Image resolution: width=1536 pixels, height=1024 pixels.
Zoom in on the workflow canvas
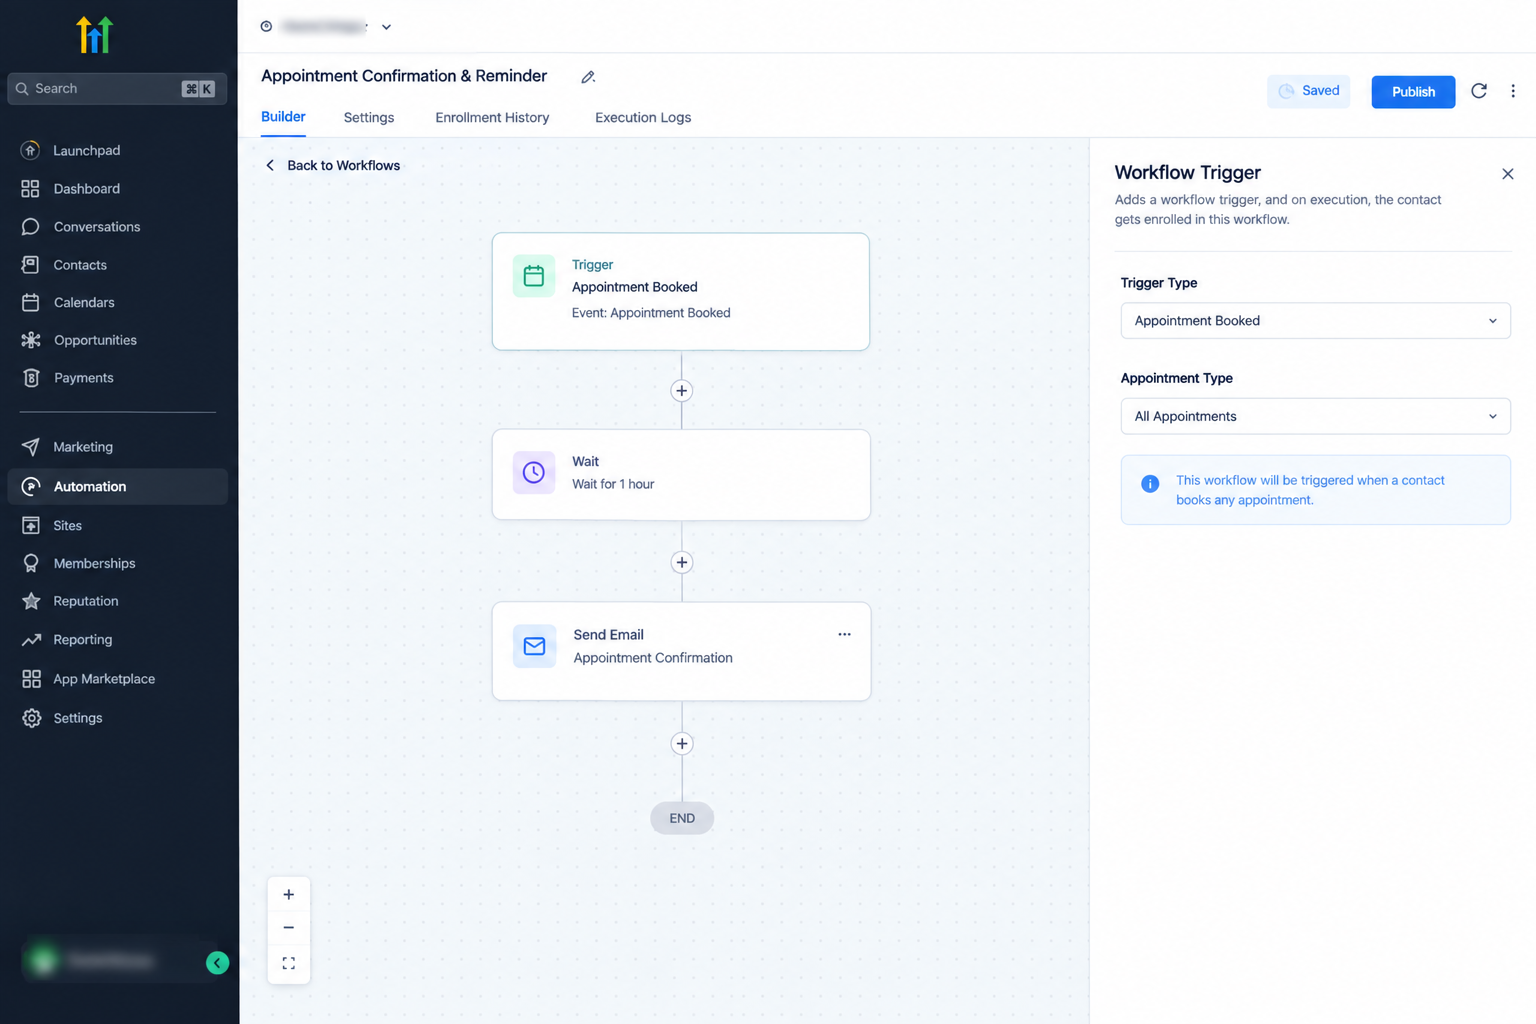[289, 895]
